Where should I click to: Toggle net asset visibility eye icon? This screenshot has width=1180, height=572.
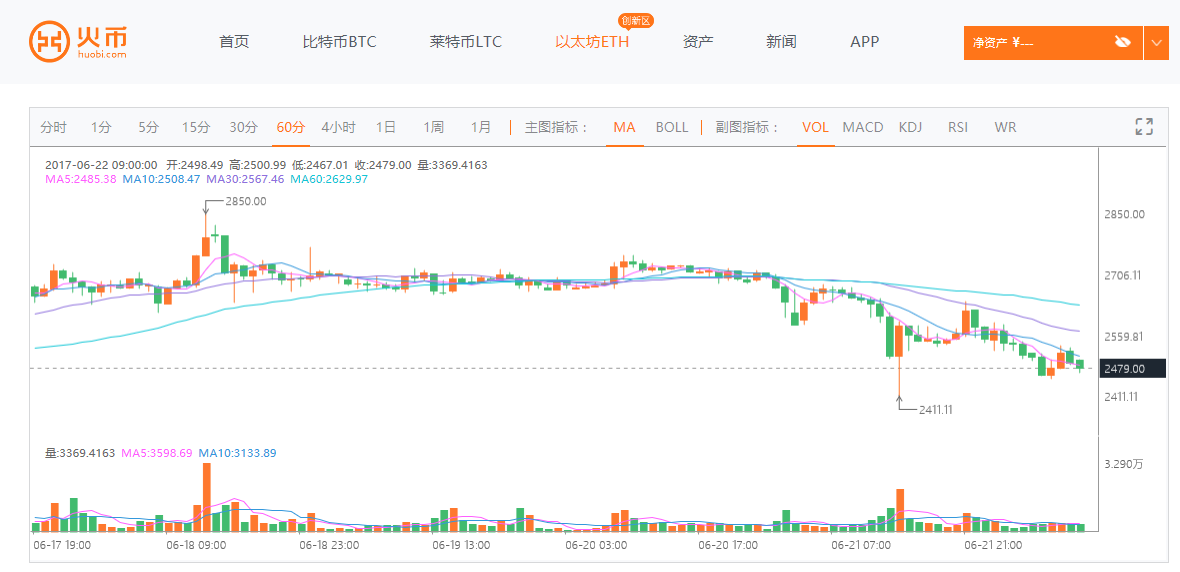click(x=1122, y=42)
